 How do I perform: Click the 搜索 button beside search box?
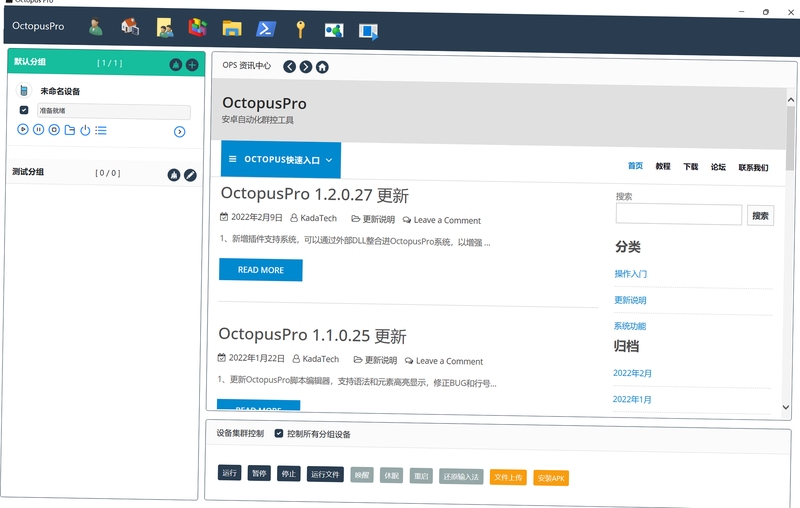tap(760, 215)
